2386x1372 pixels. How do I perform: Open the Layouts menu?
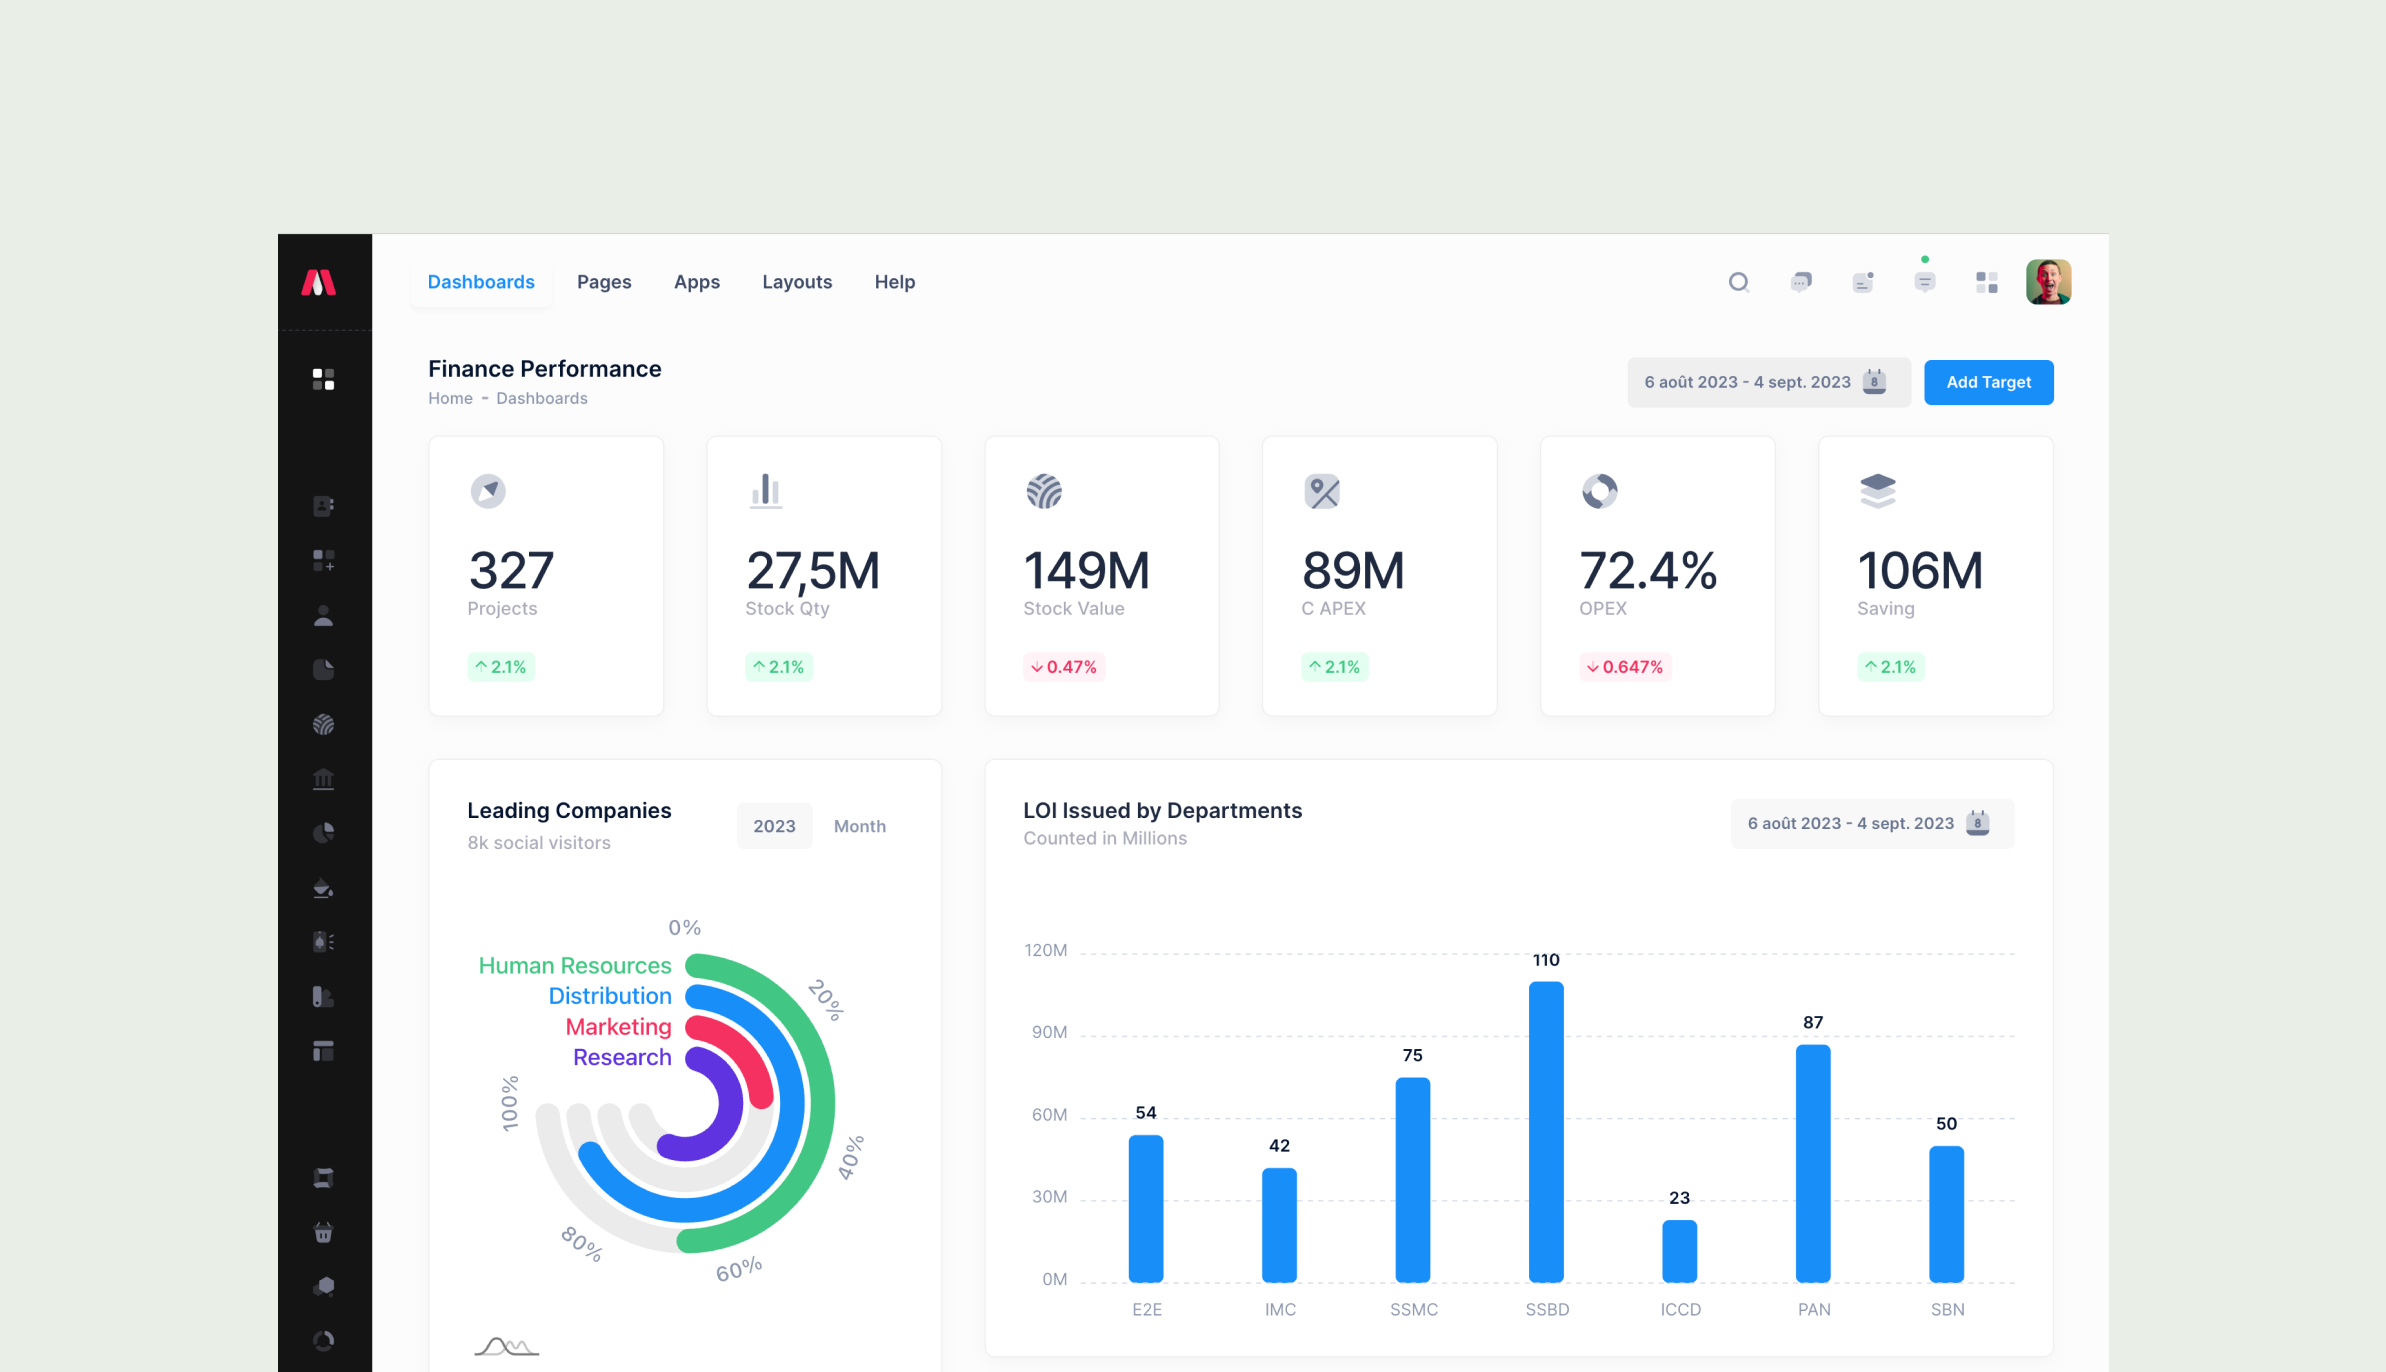[797, 282]
